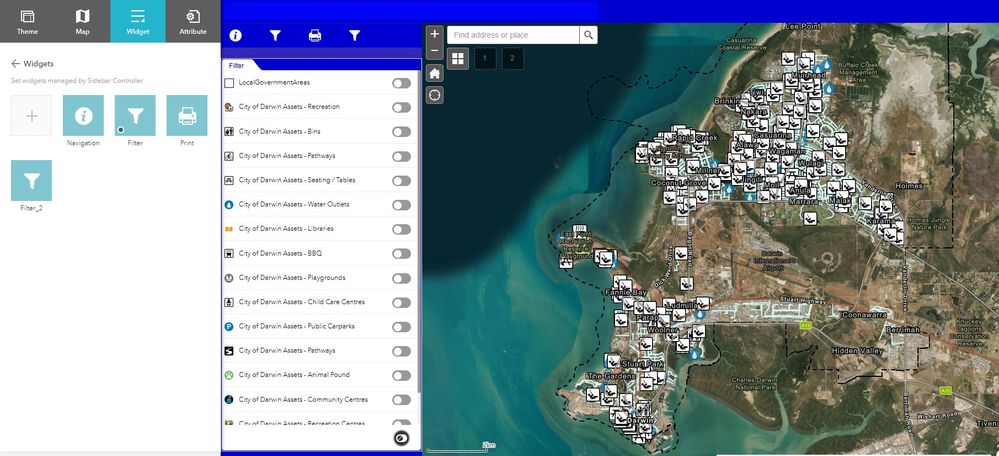Return map to home extent
This screenshot has width=999, height=456.
(435, 73)
